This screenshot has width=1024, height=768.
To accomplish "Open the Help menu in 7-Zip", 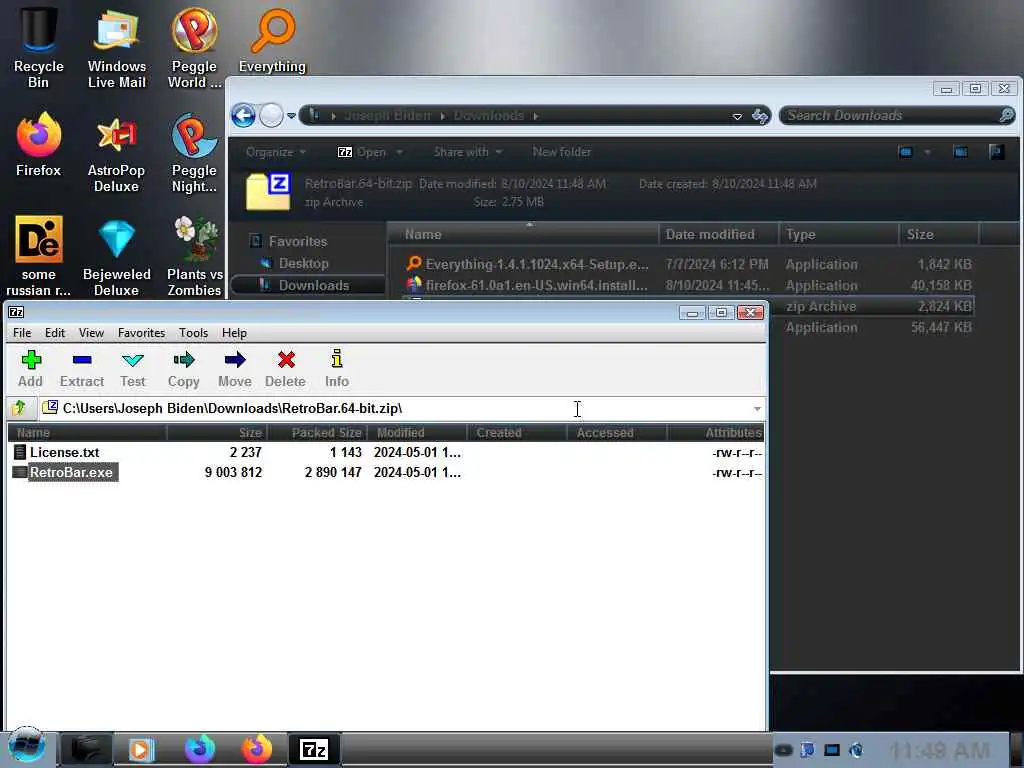I will (x=234, y=333).
